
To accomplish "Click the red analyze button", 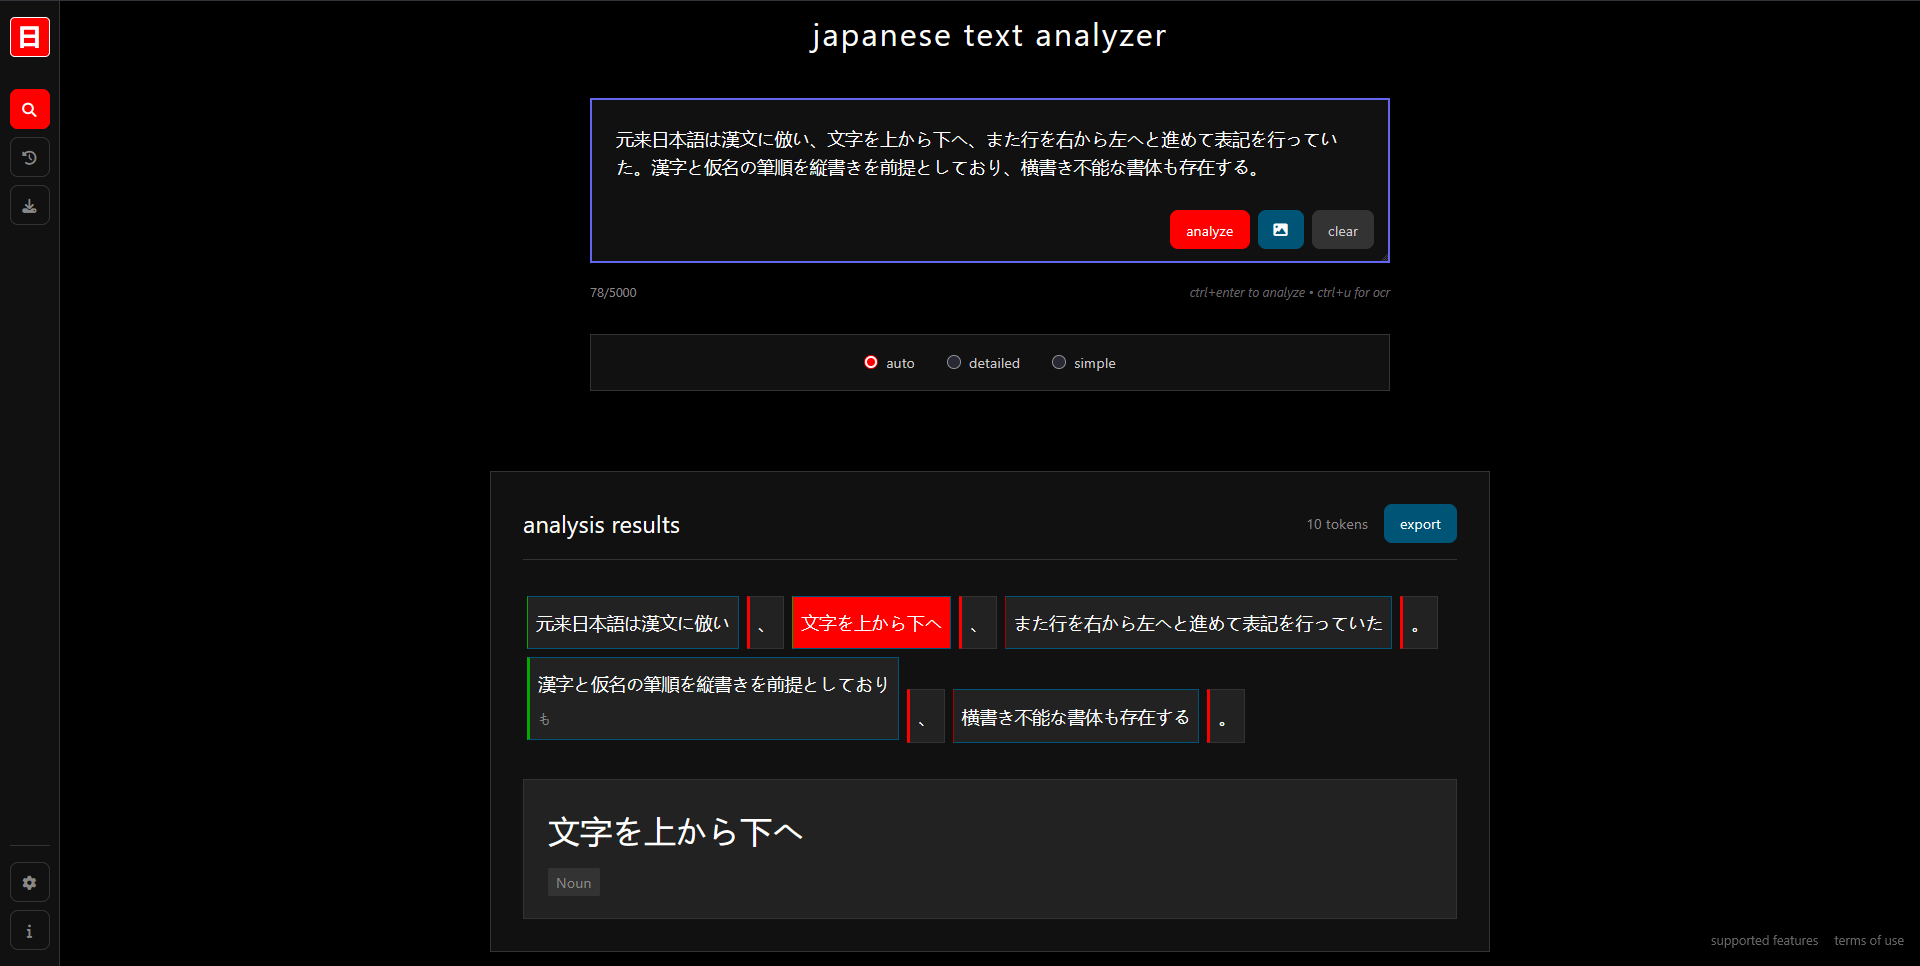I will (x=1209, y=230).
